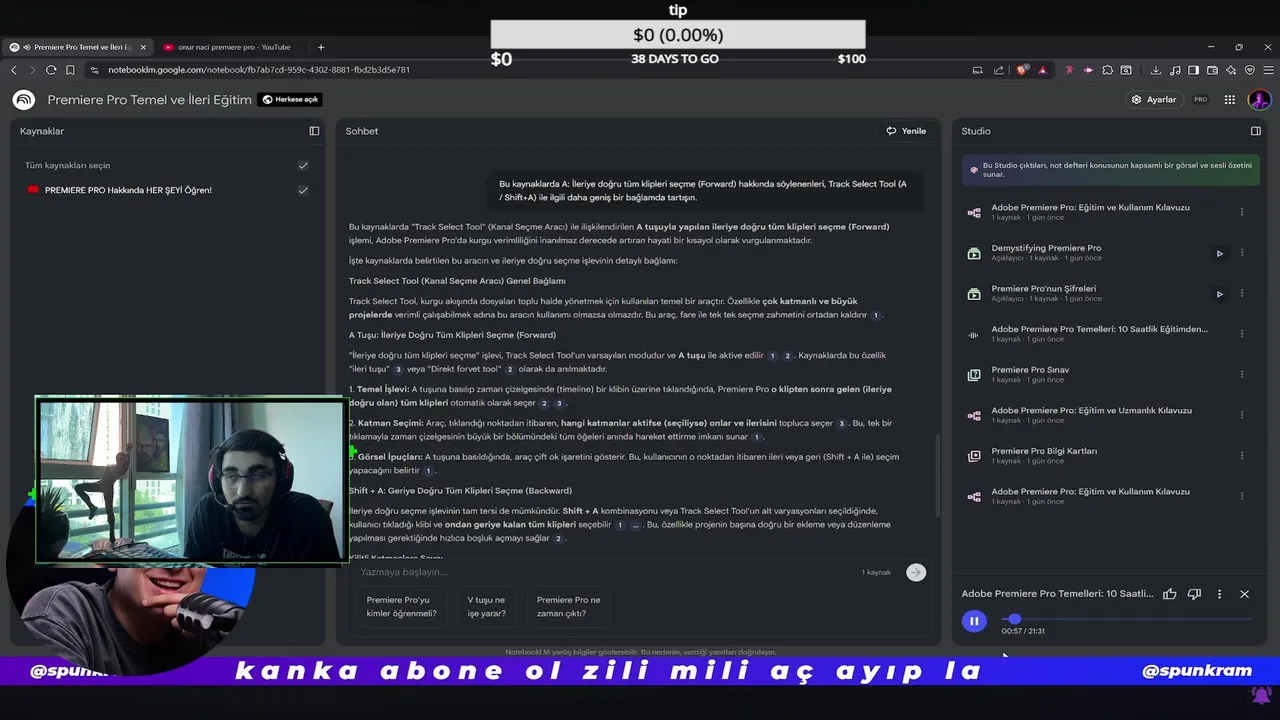Open the browser extensions puzzle icon
This screenshot has width=1280, height=720.
point(1107,70)
